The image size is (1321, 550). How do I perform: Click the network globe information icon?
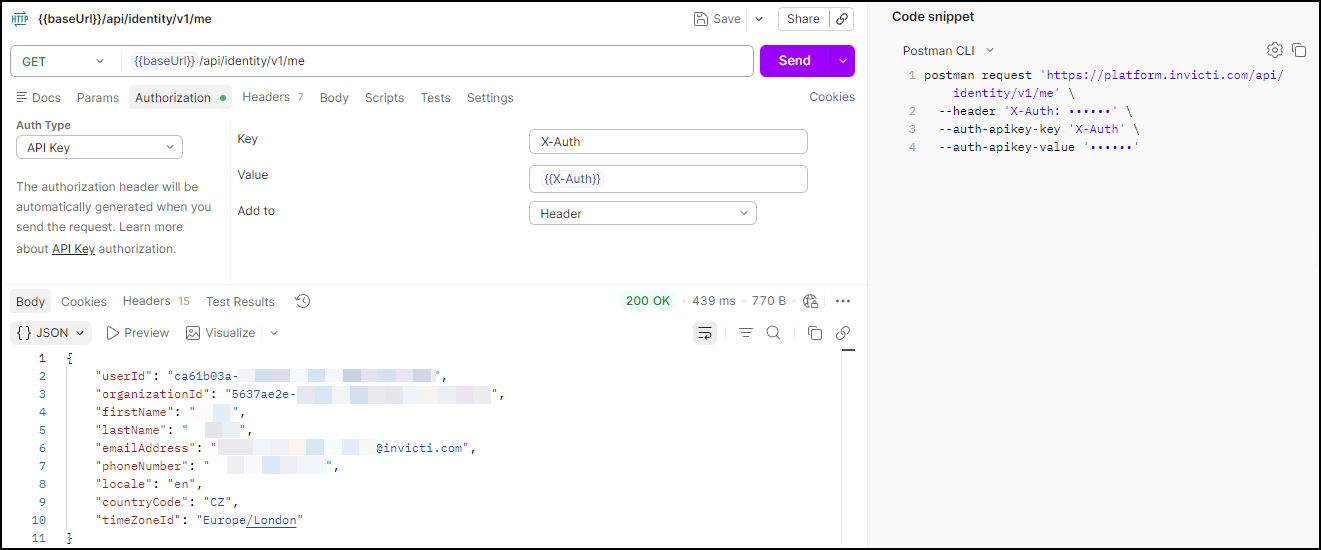click(x=811, y=301)
